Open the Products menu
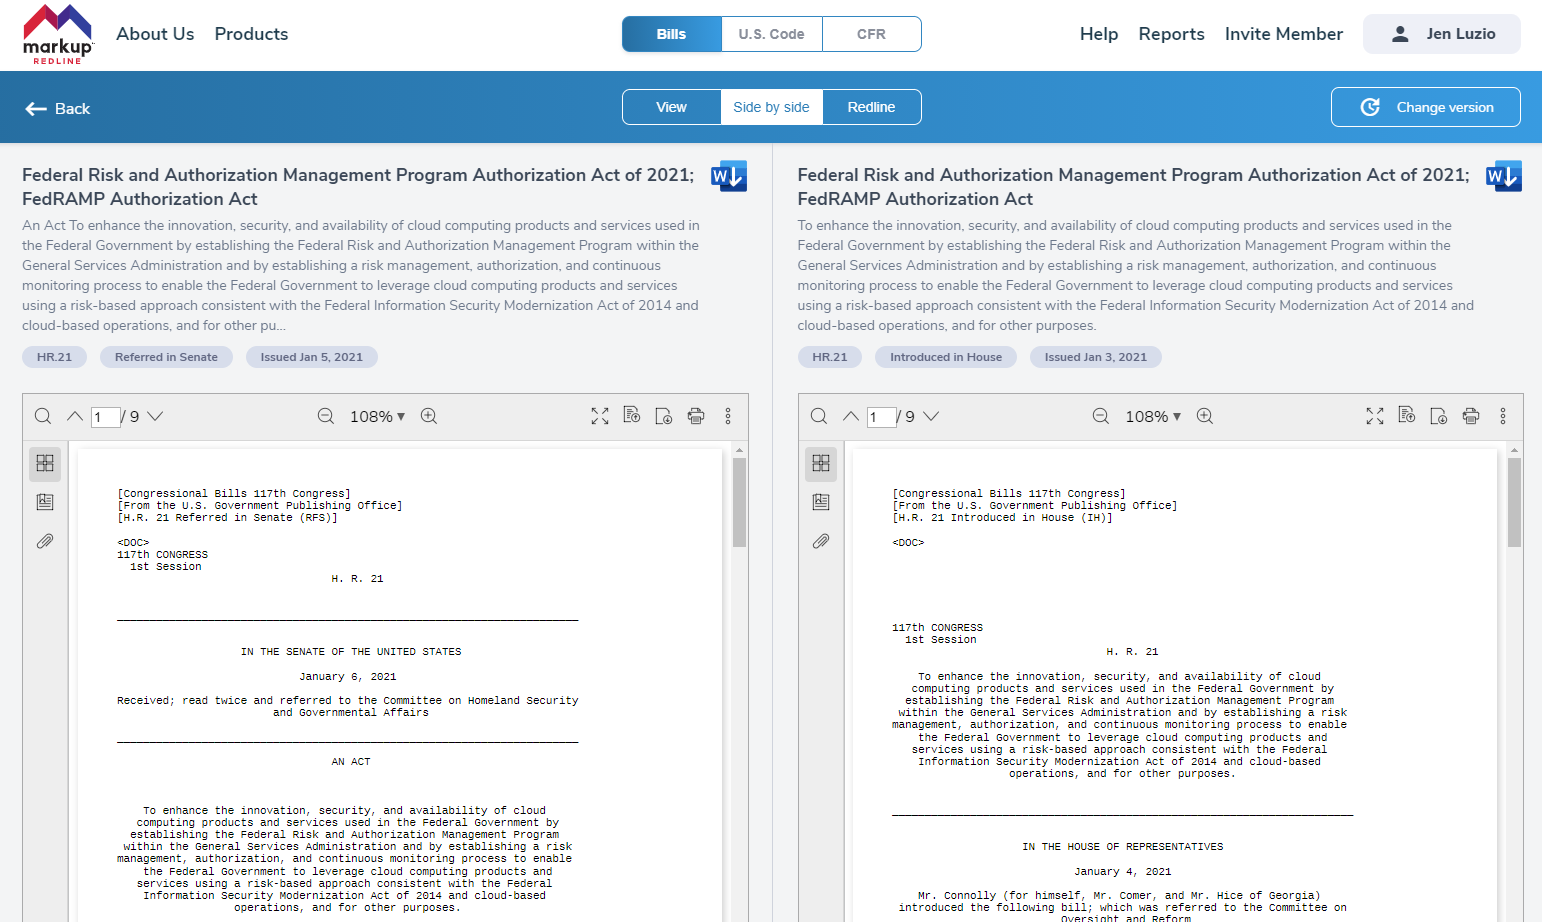The height and width of the screenshot is (922, 1542). tap(251, 34)
